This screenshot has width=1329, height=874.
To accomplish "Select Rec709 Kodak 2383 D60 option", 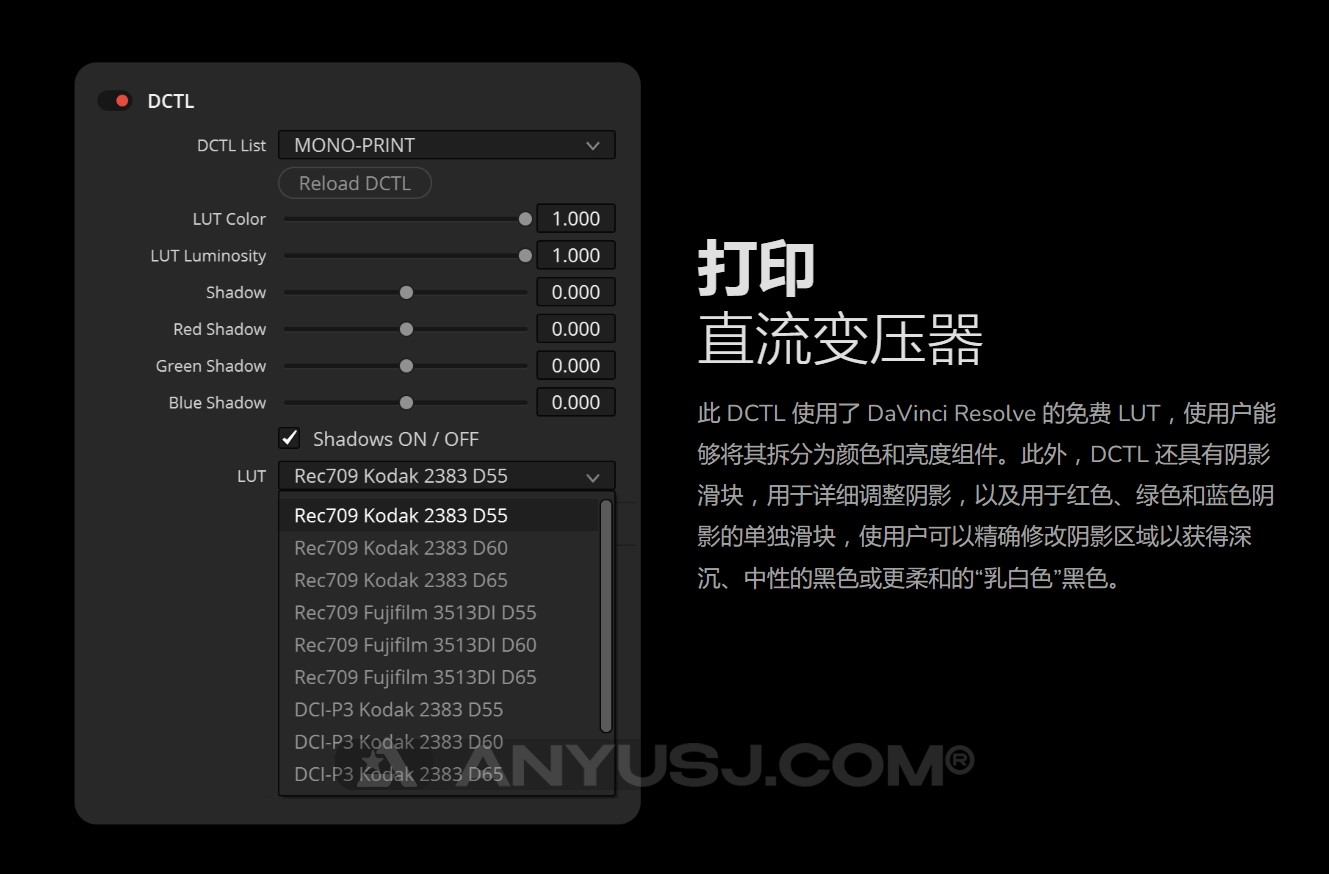I will (x=439, y=548).
